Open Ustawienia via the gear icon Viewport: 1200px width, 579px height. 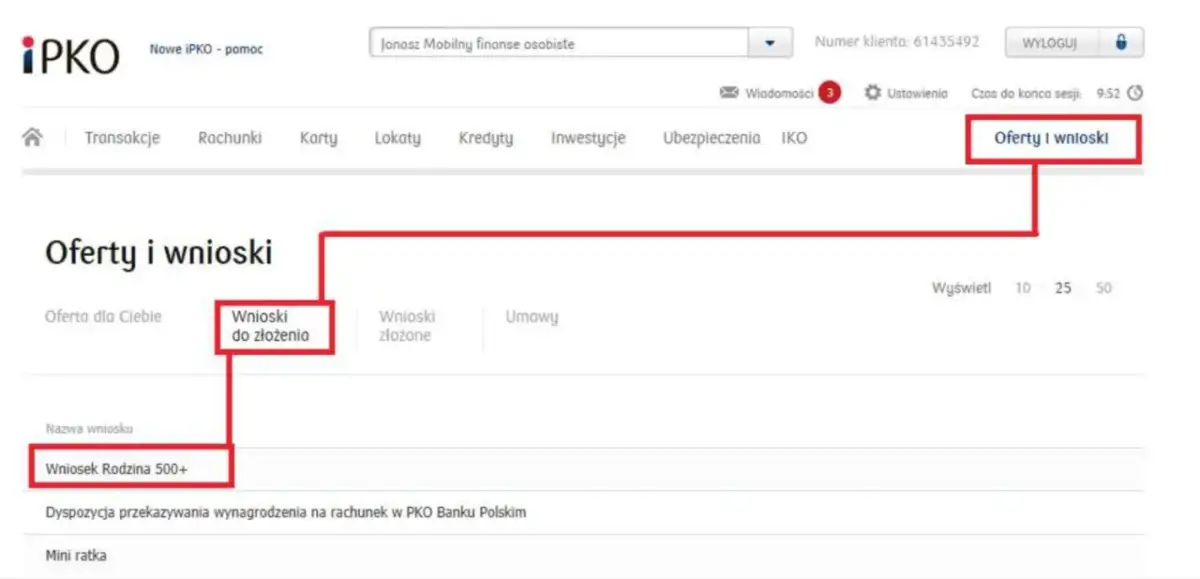coord(873,92)
